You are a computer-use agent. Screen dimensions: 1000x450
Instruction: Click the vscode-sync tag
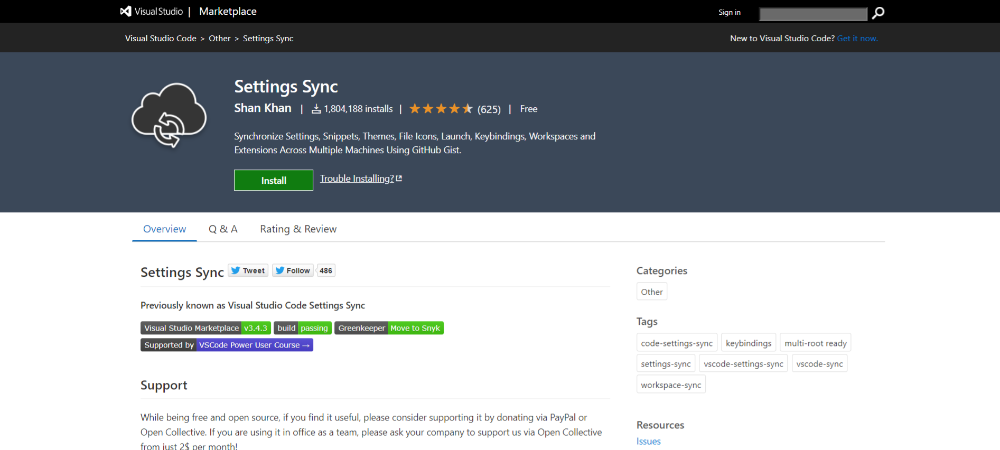point(820,364)
